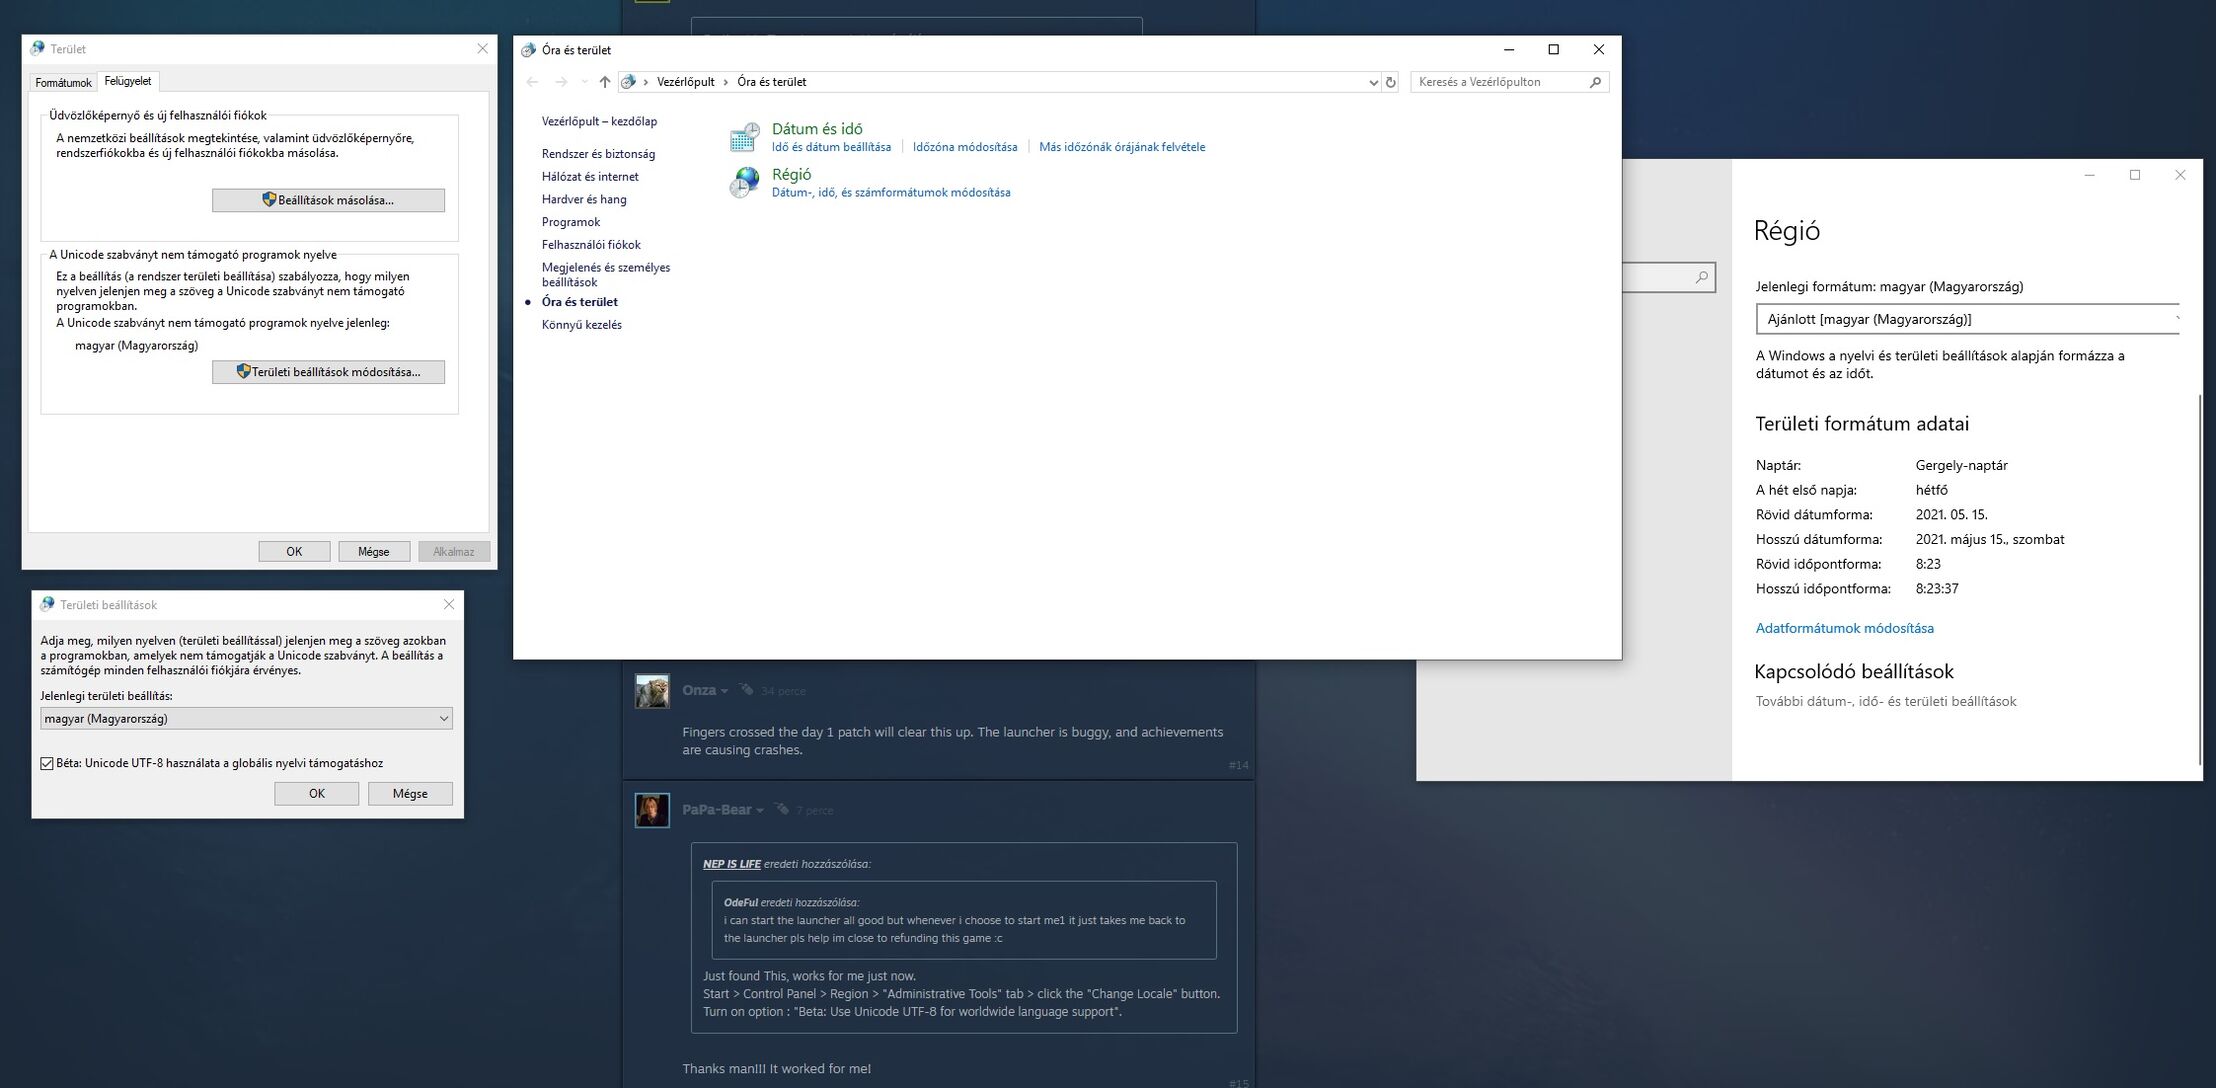Viewport: 2216px width, 1088px height.
Task: Expand the Ajánlott [magyar (Magyarország)] format dropdown
Action: click(x=1966, y=320)
